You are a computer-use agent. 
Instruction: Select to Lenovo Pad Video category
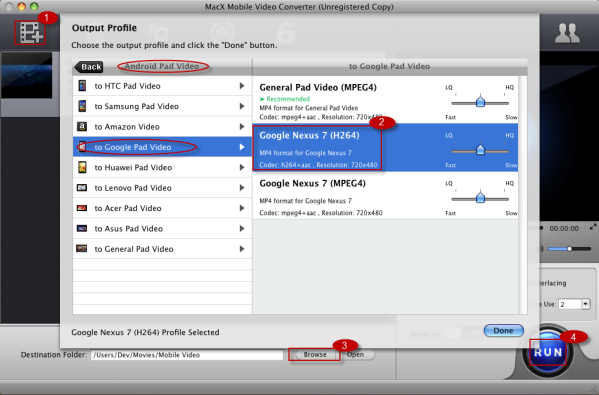point(162,188)
